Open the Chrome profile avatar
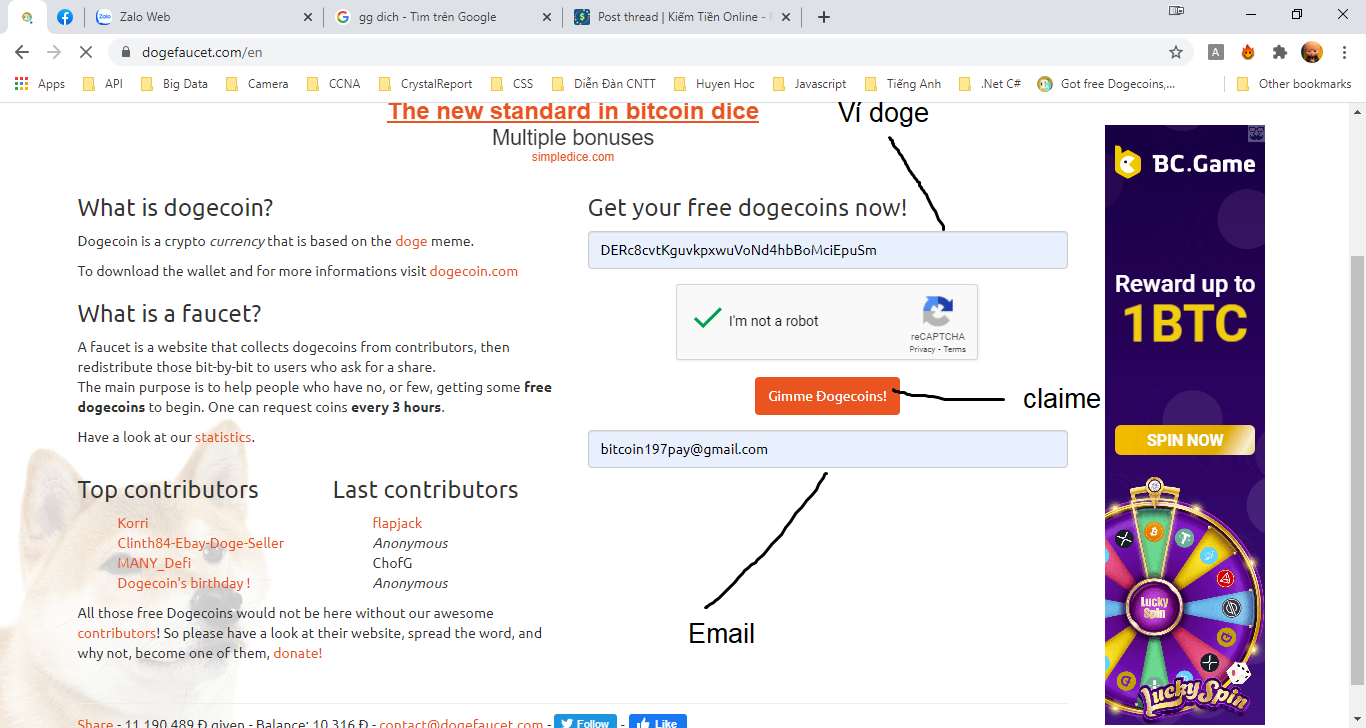The height and width of the screenshot is (728, 1366). click(x=1312, y=52)
